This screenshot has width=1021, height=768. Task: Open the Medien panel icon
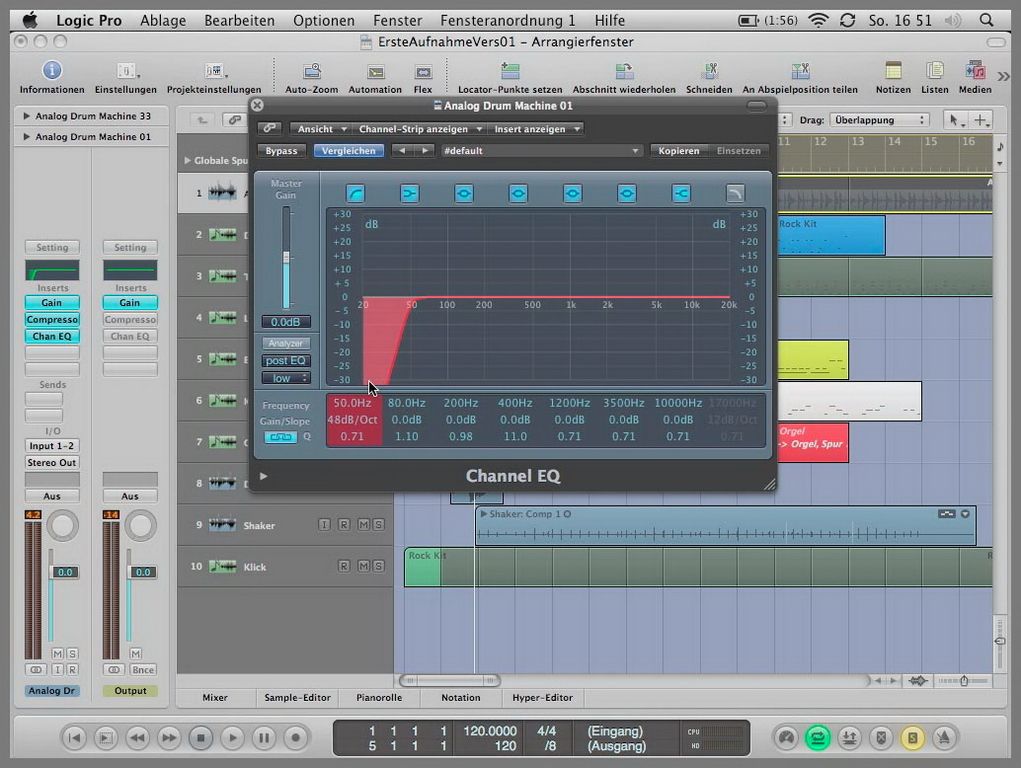(x=975, y=70)
